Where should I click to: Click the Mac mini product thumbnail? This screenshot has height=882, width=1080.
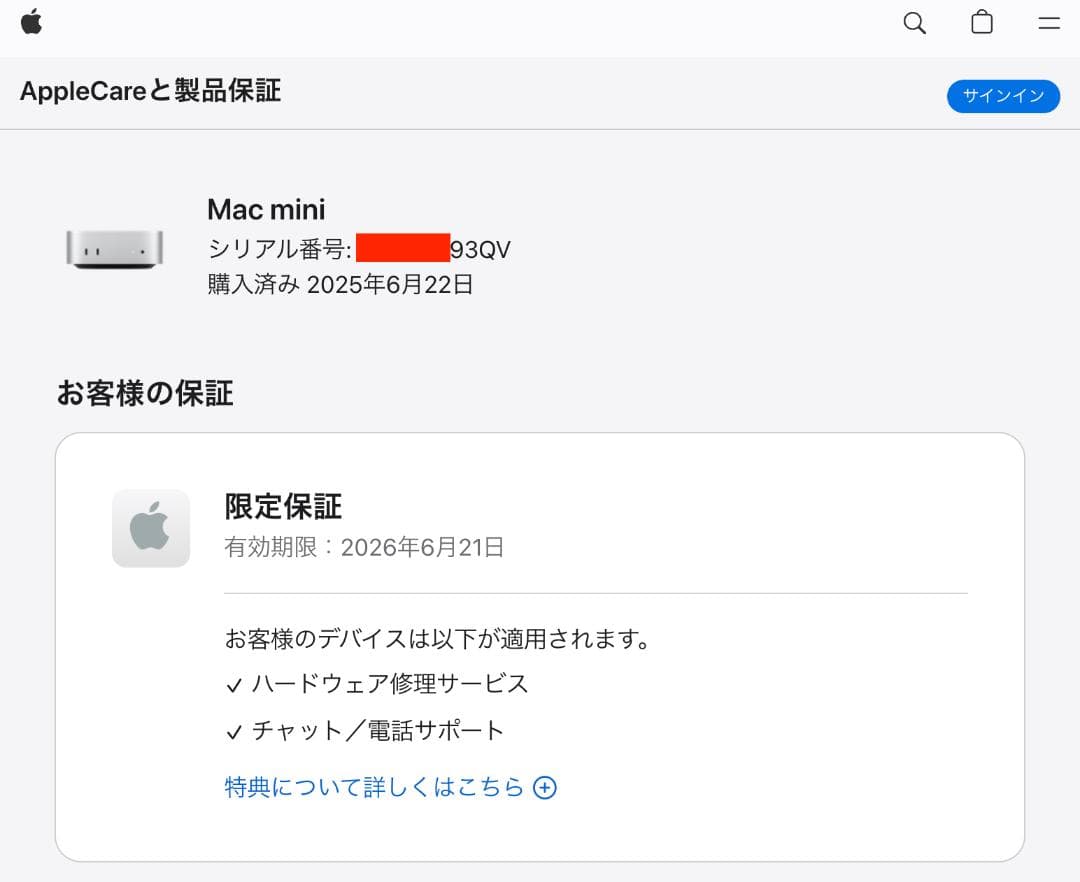(113, 247)
